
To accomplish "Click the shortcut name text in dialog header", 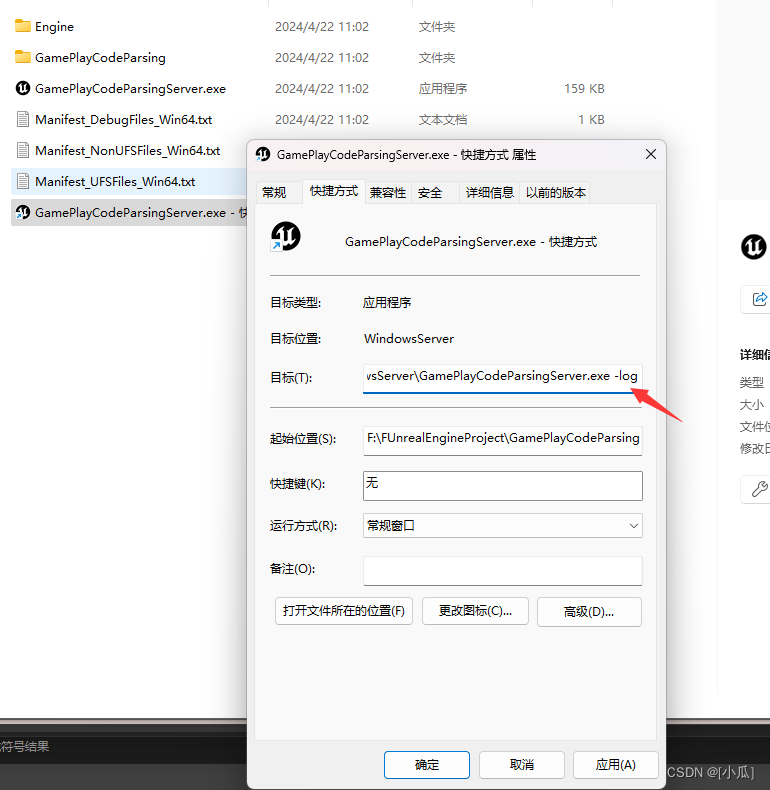I will click(471, 242).
